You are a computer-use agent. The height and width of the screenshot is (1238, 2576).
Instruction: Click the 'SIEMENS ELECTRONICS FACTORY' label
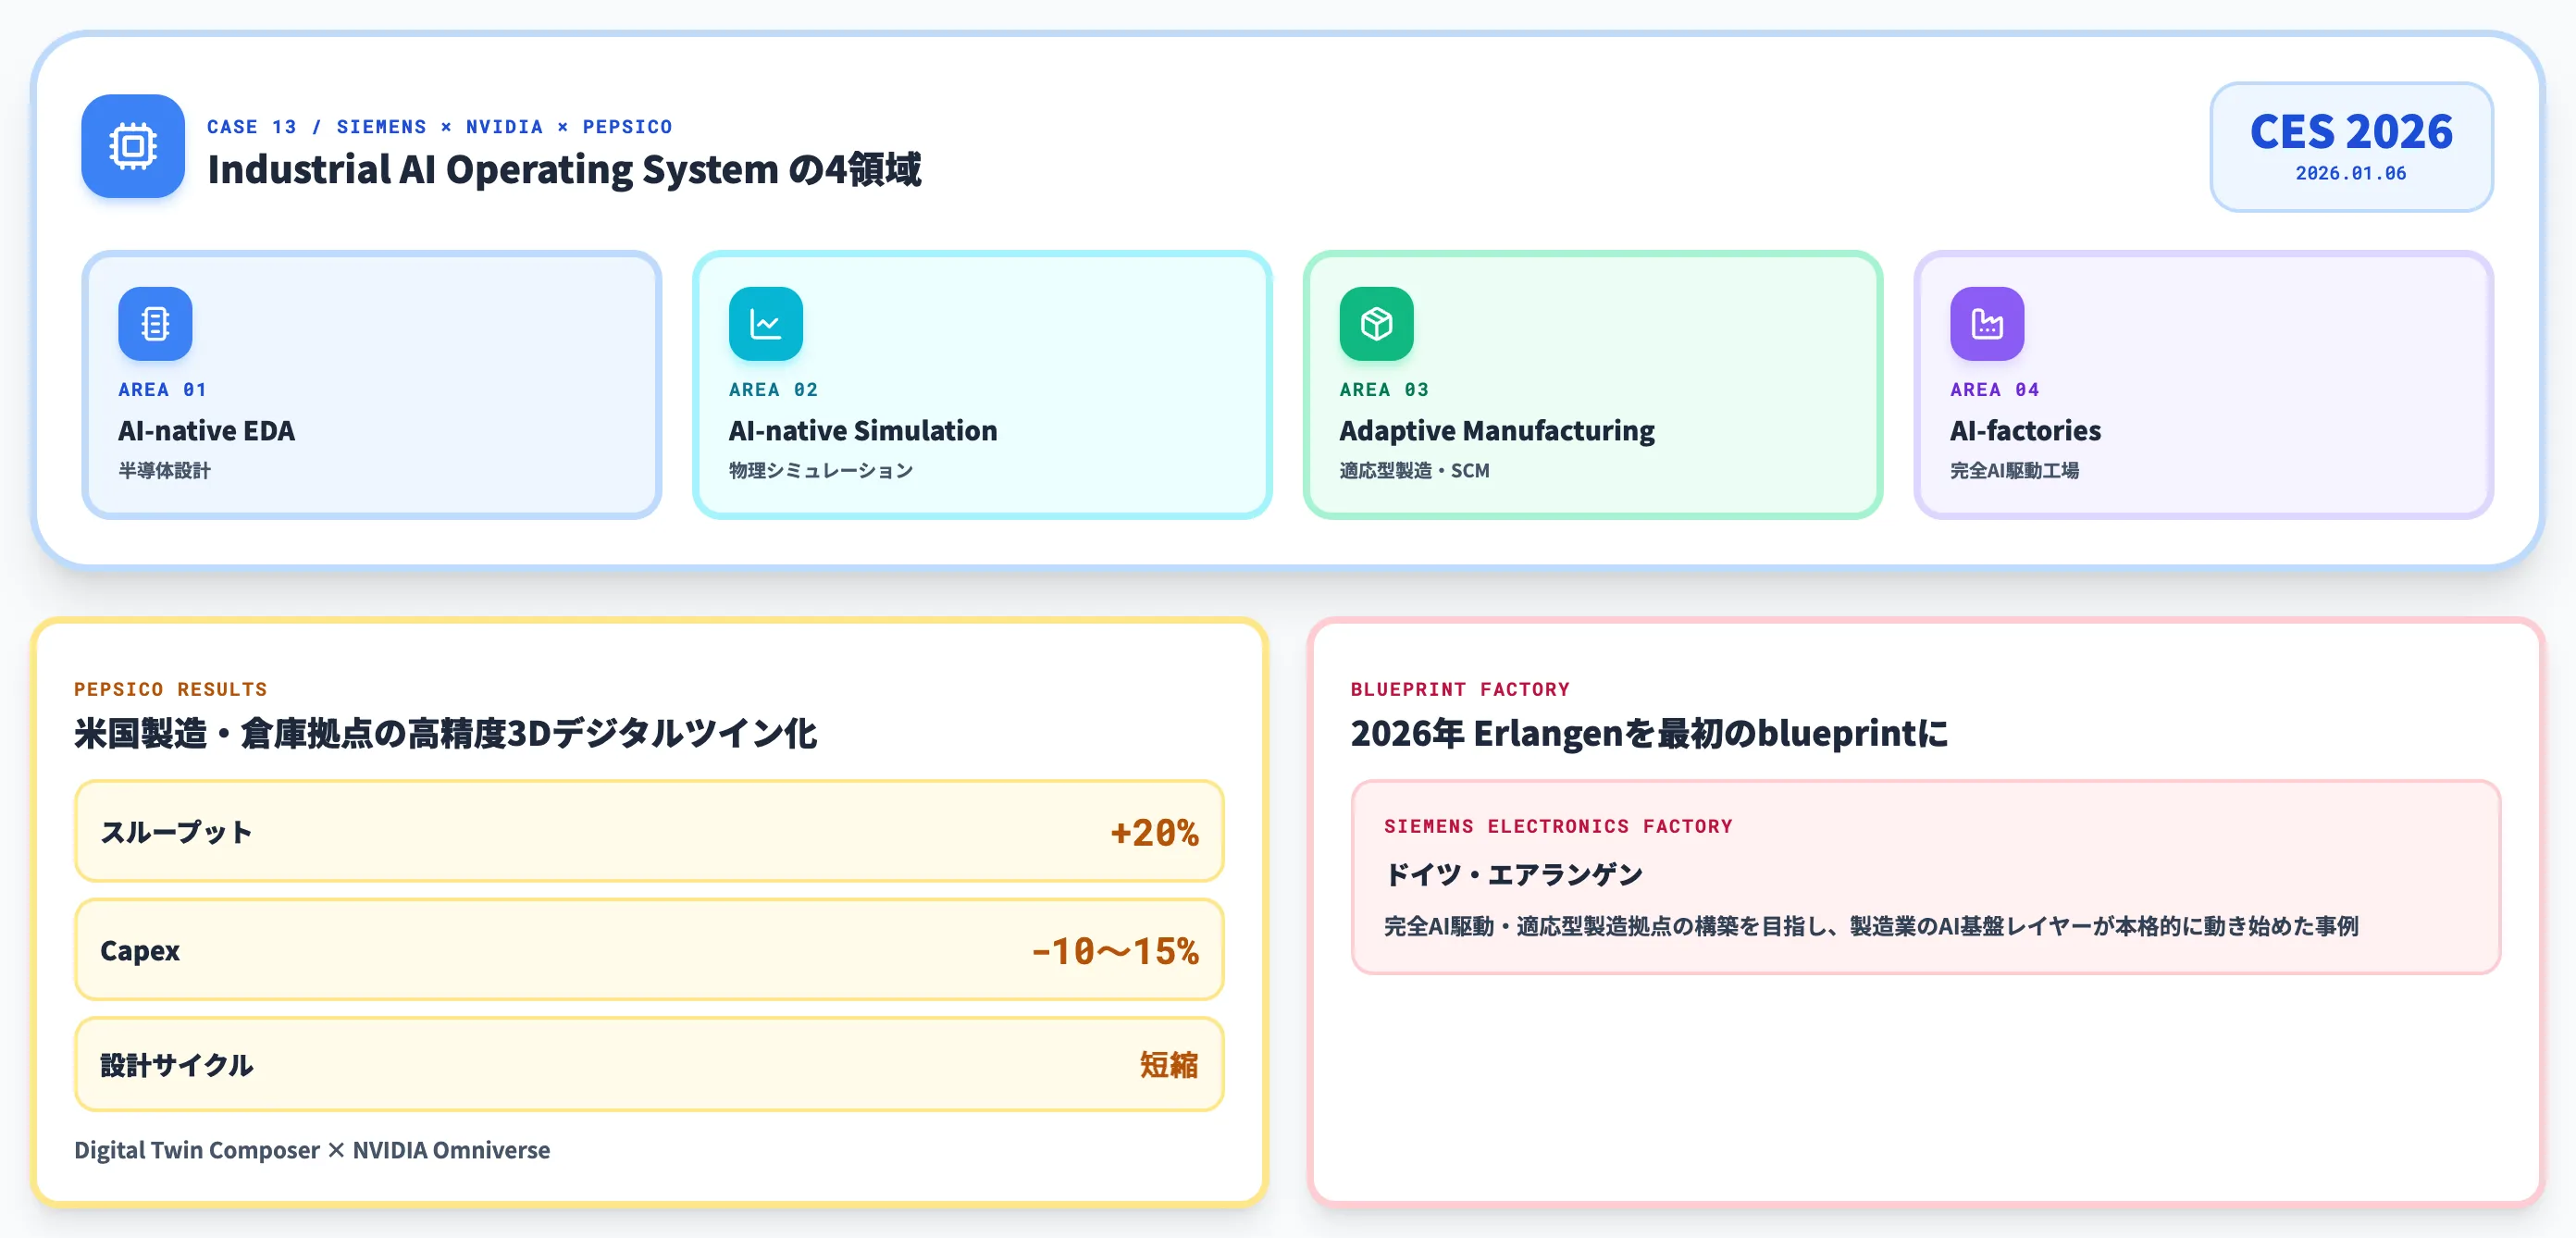(1558, 826)
